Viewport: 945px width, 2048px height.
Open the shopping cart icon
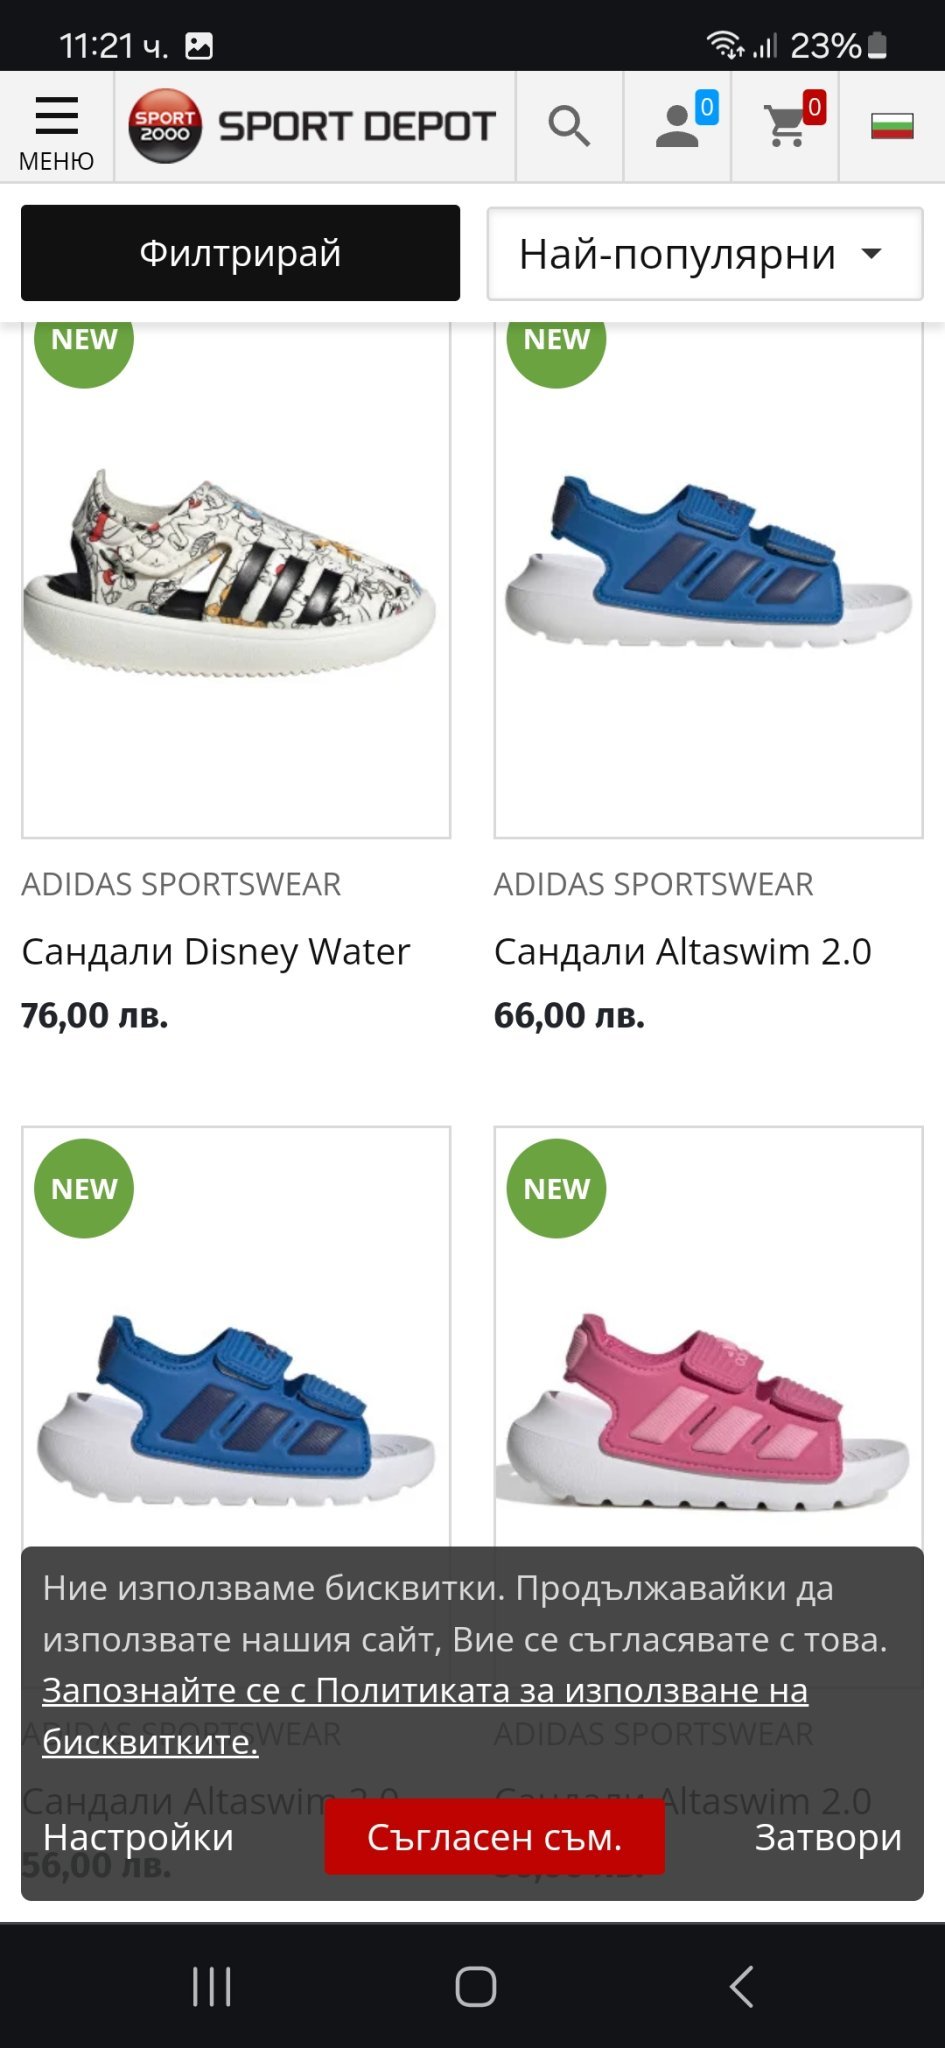[786, 127]
